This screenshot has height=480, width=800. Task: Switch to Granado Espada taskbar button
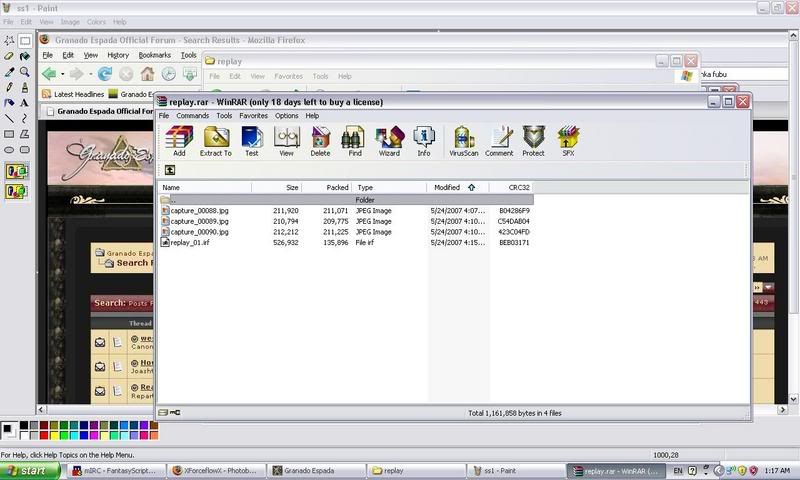click(317, 471)
